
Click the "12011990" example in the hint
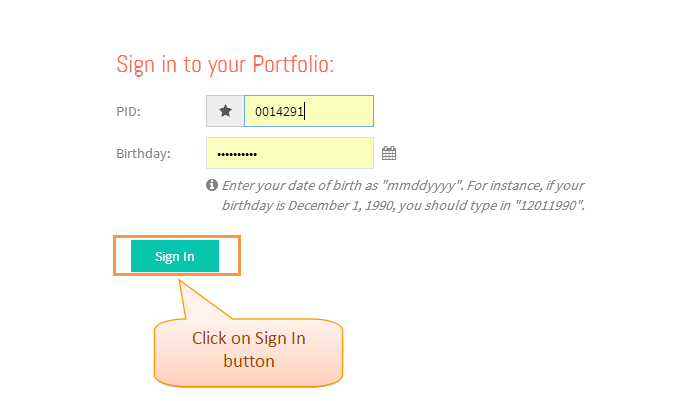click(x=549, y=206)
